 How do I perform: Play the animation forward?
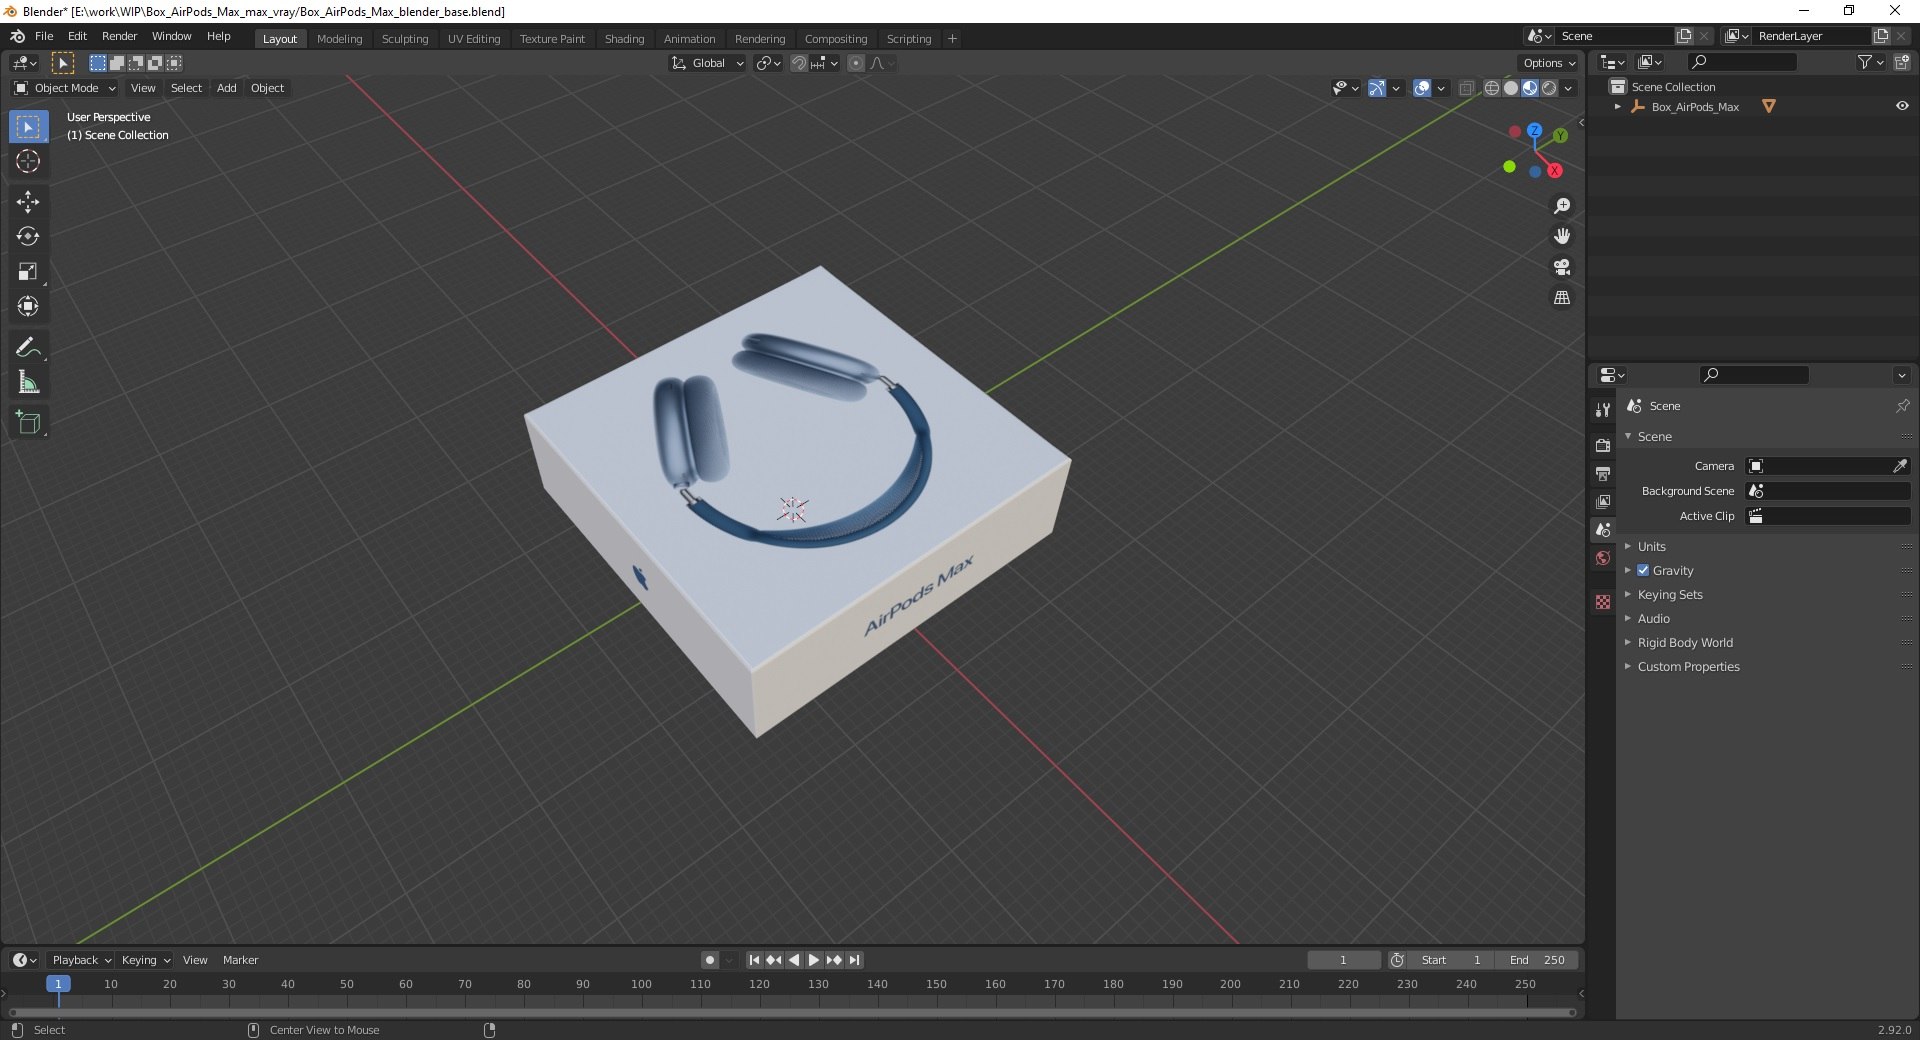tap(813, 960)
